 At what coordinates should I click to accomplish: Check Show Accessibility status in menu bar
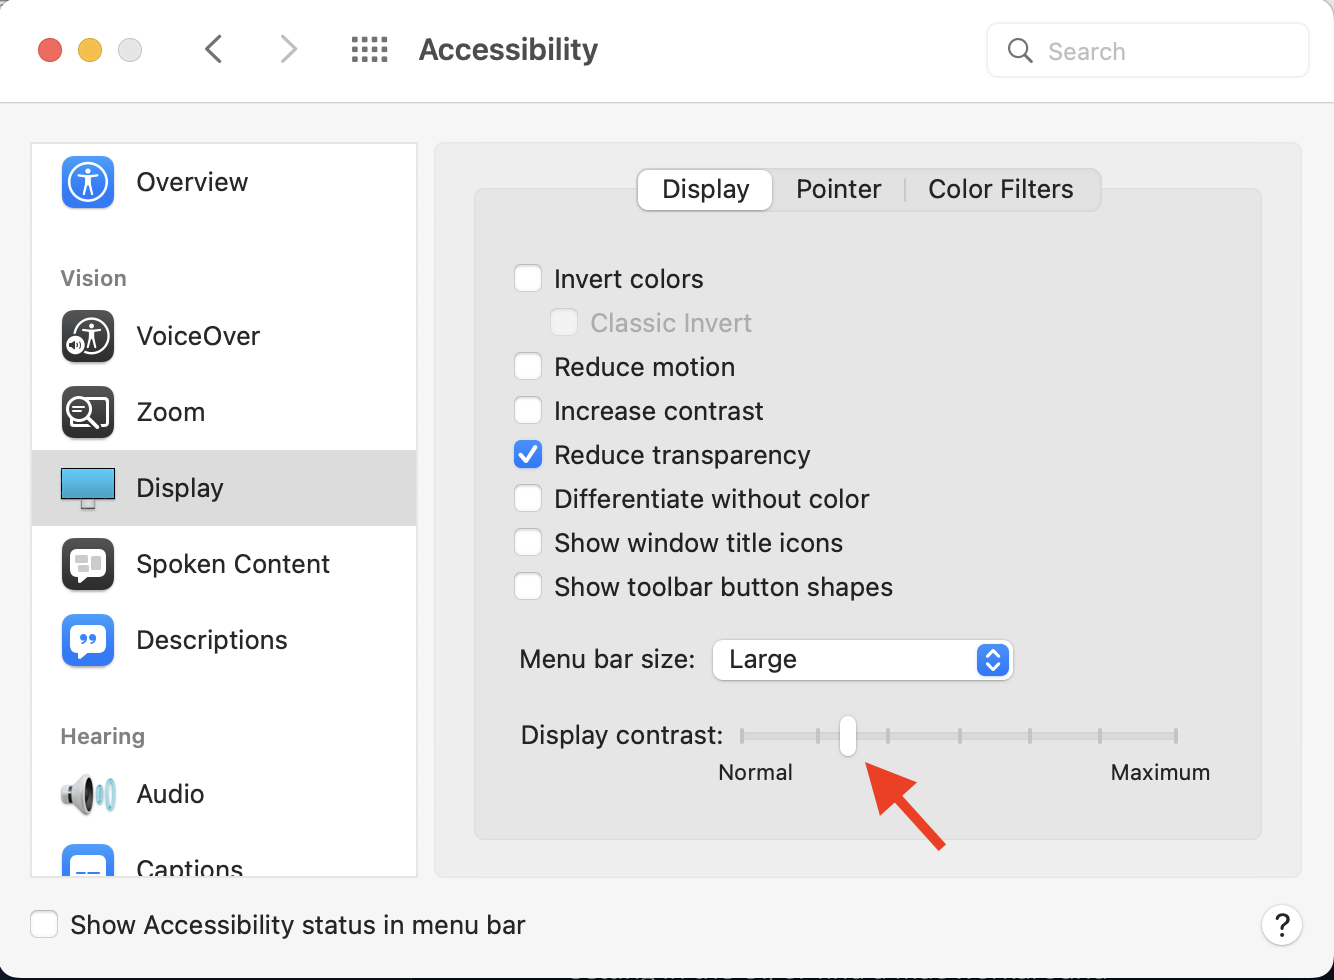click(x=44, y=924)
